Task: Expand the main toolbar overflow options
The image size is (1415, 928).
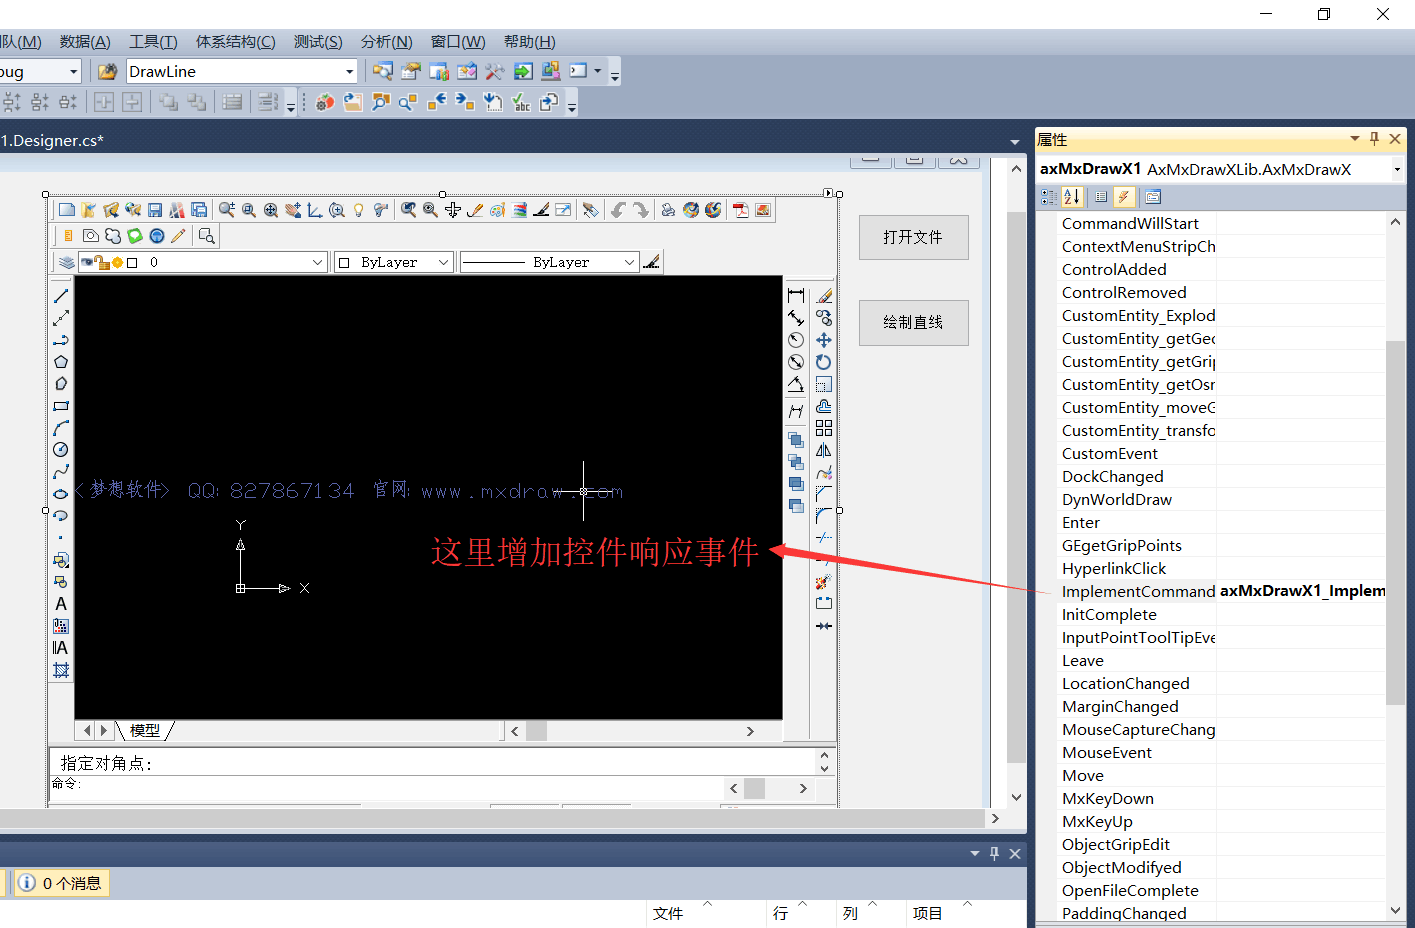Action: point(615,73)
